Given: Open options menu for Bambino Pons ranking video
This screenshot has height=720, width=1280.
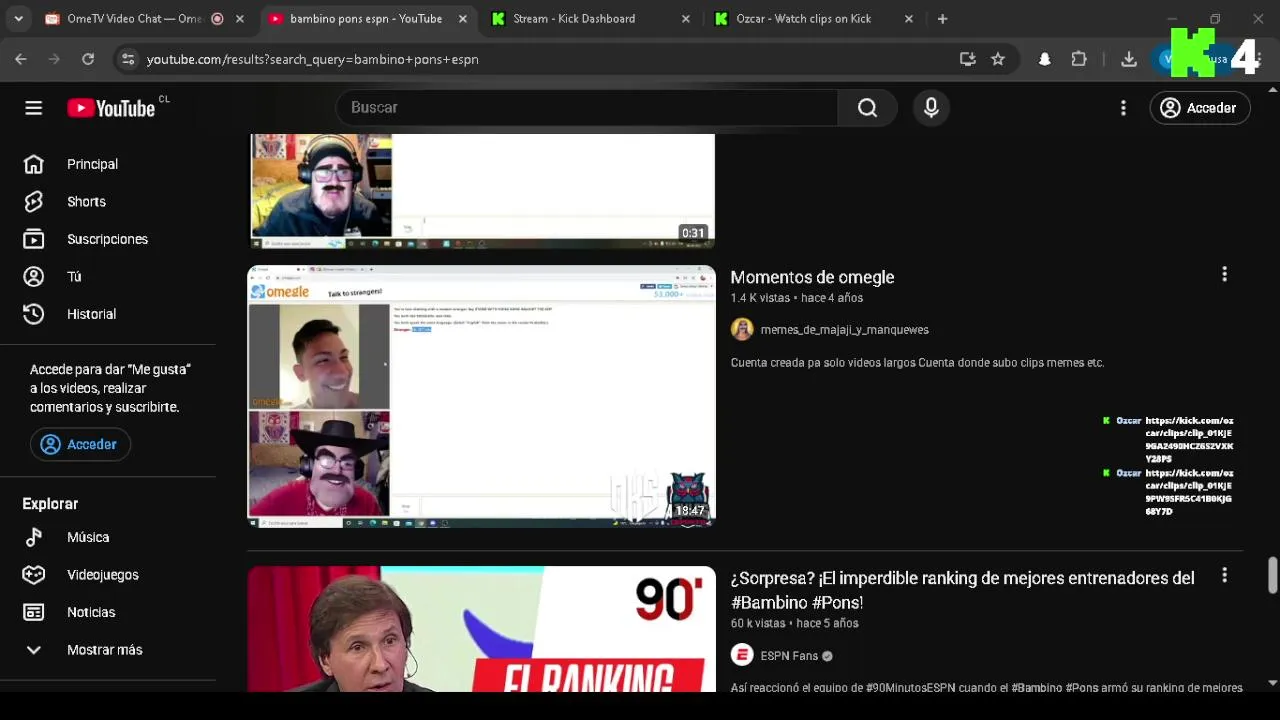Looking at the screenshot, I should (1224, 575).
